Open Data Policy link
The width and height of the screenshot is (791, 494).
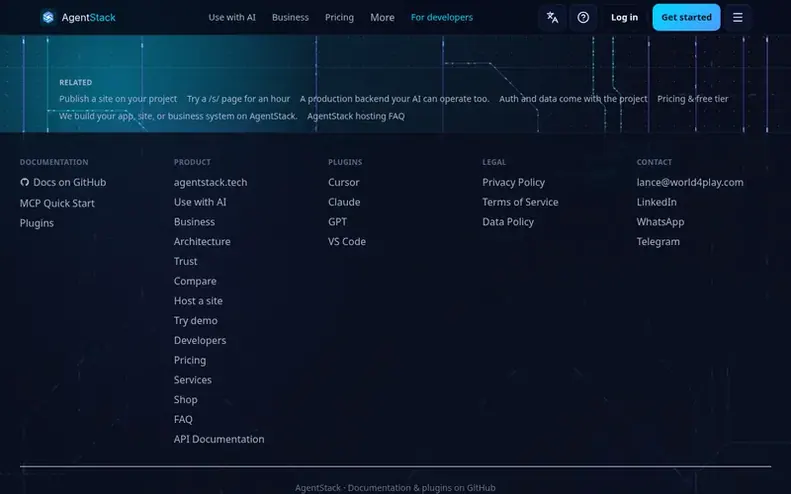tap(507, 222)
